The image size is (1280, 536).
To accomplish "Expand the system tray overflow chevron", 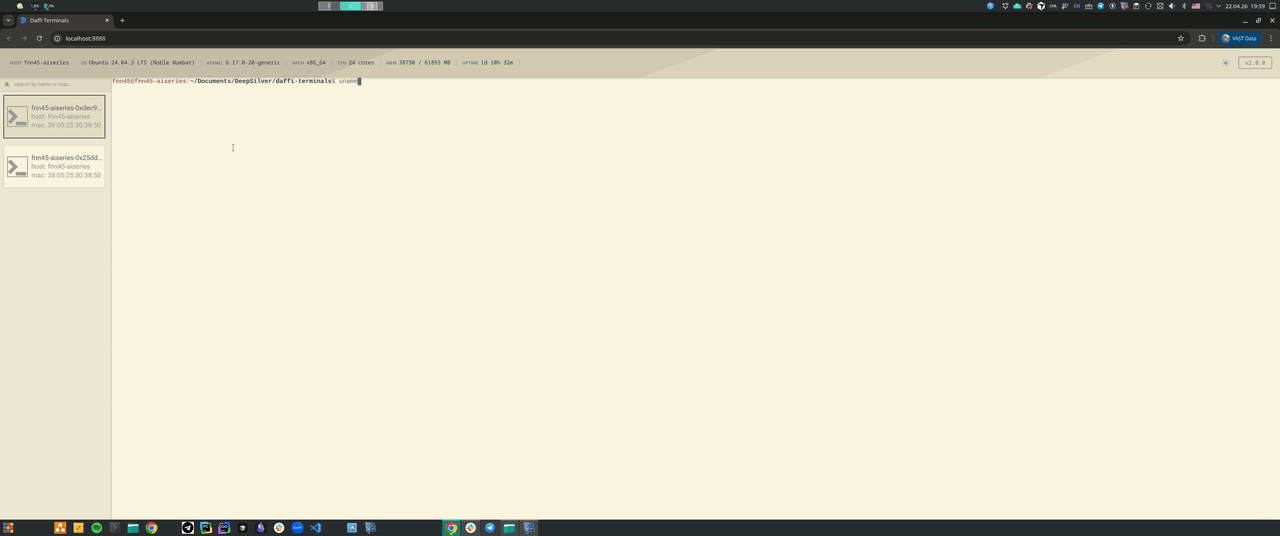I will tap(1218, 6).
